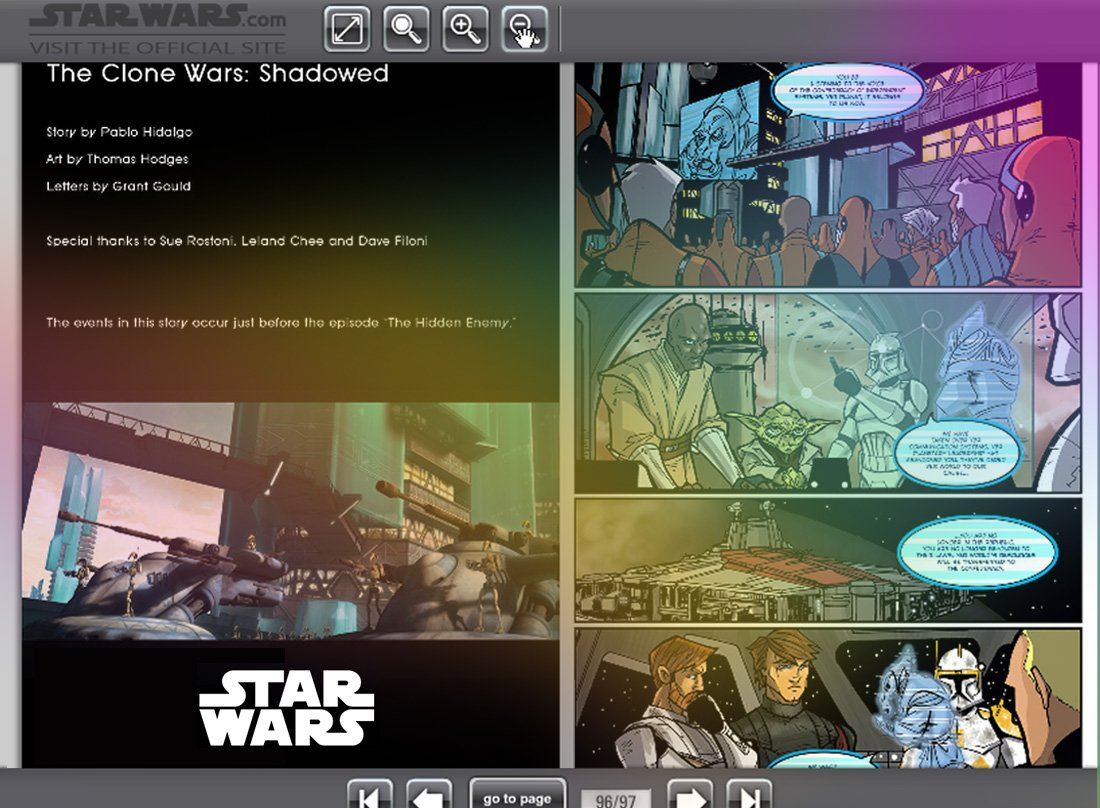Click the zoom out minus magnifier
Screen dimensions: 1100x808
click(x=524, y=28)
